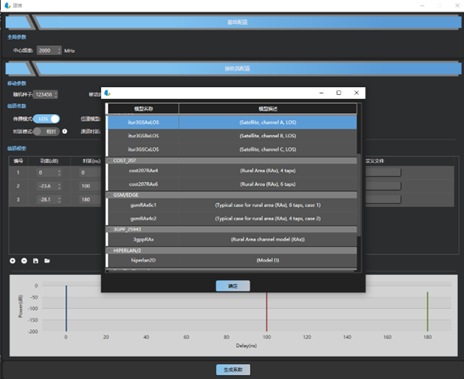Adjust the power stepper for tap row 1
Screen dimensions: 464x379
59,173
